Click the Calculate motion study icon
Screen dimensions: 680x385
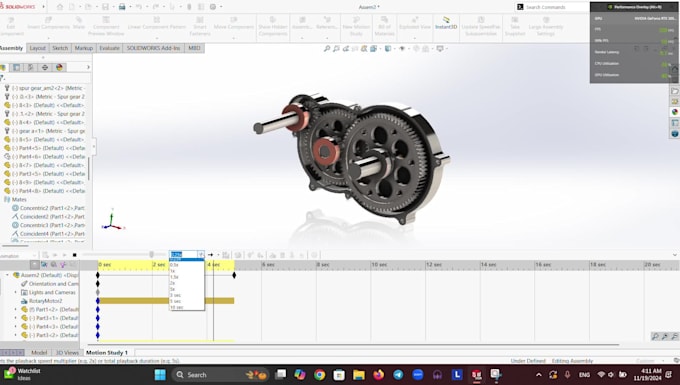(x=45, y=255)
